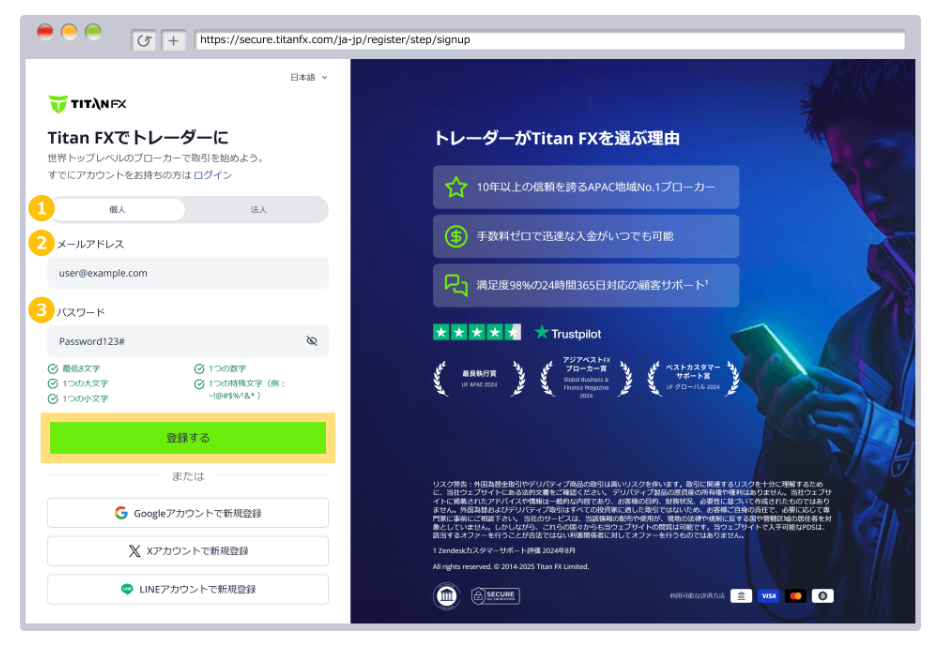Click the Trustpilot star rating

477,332
